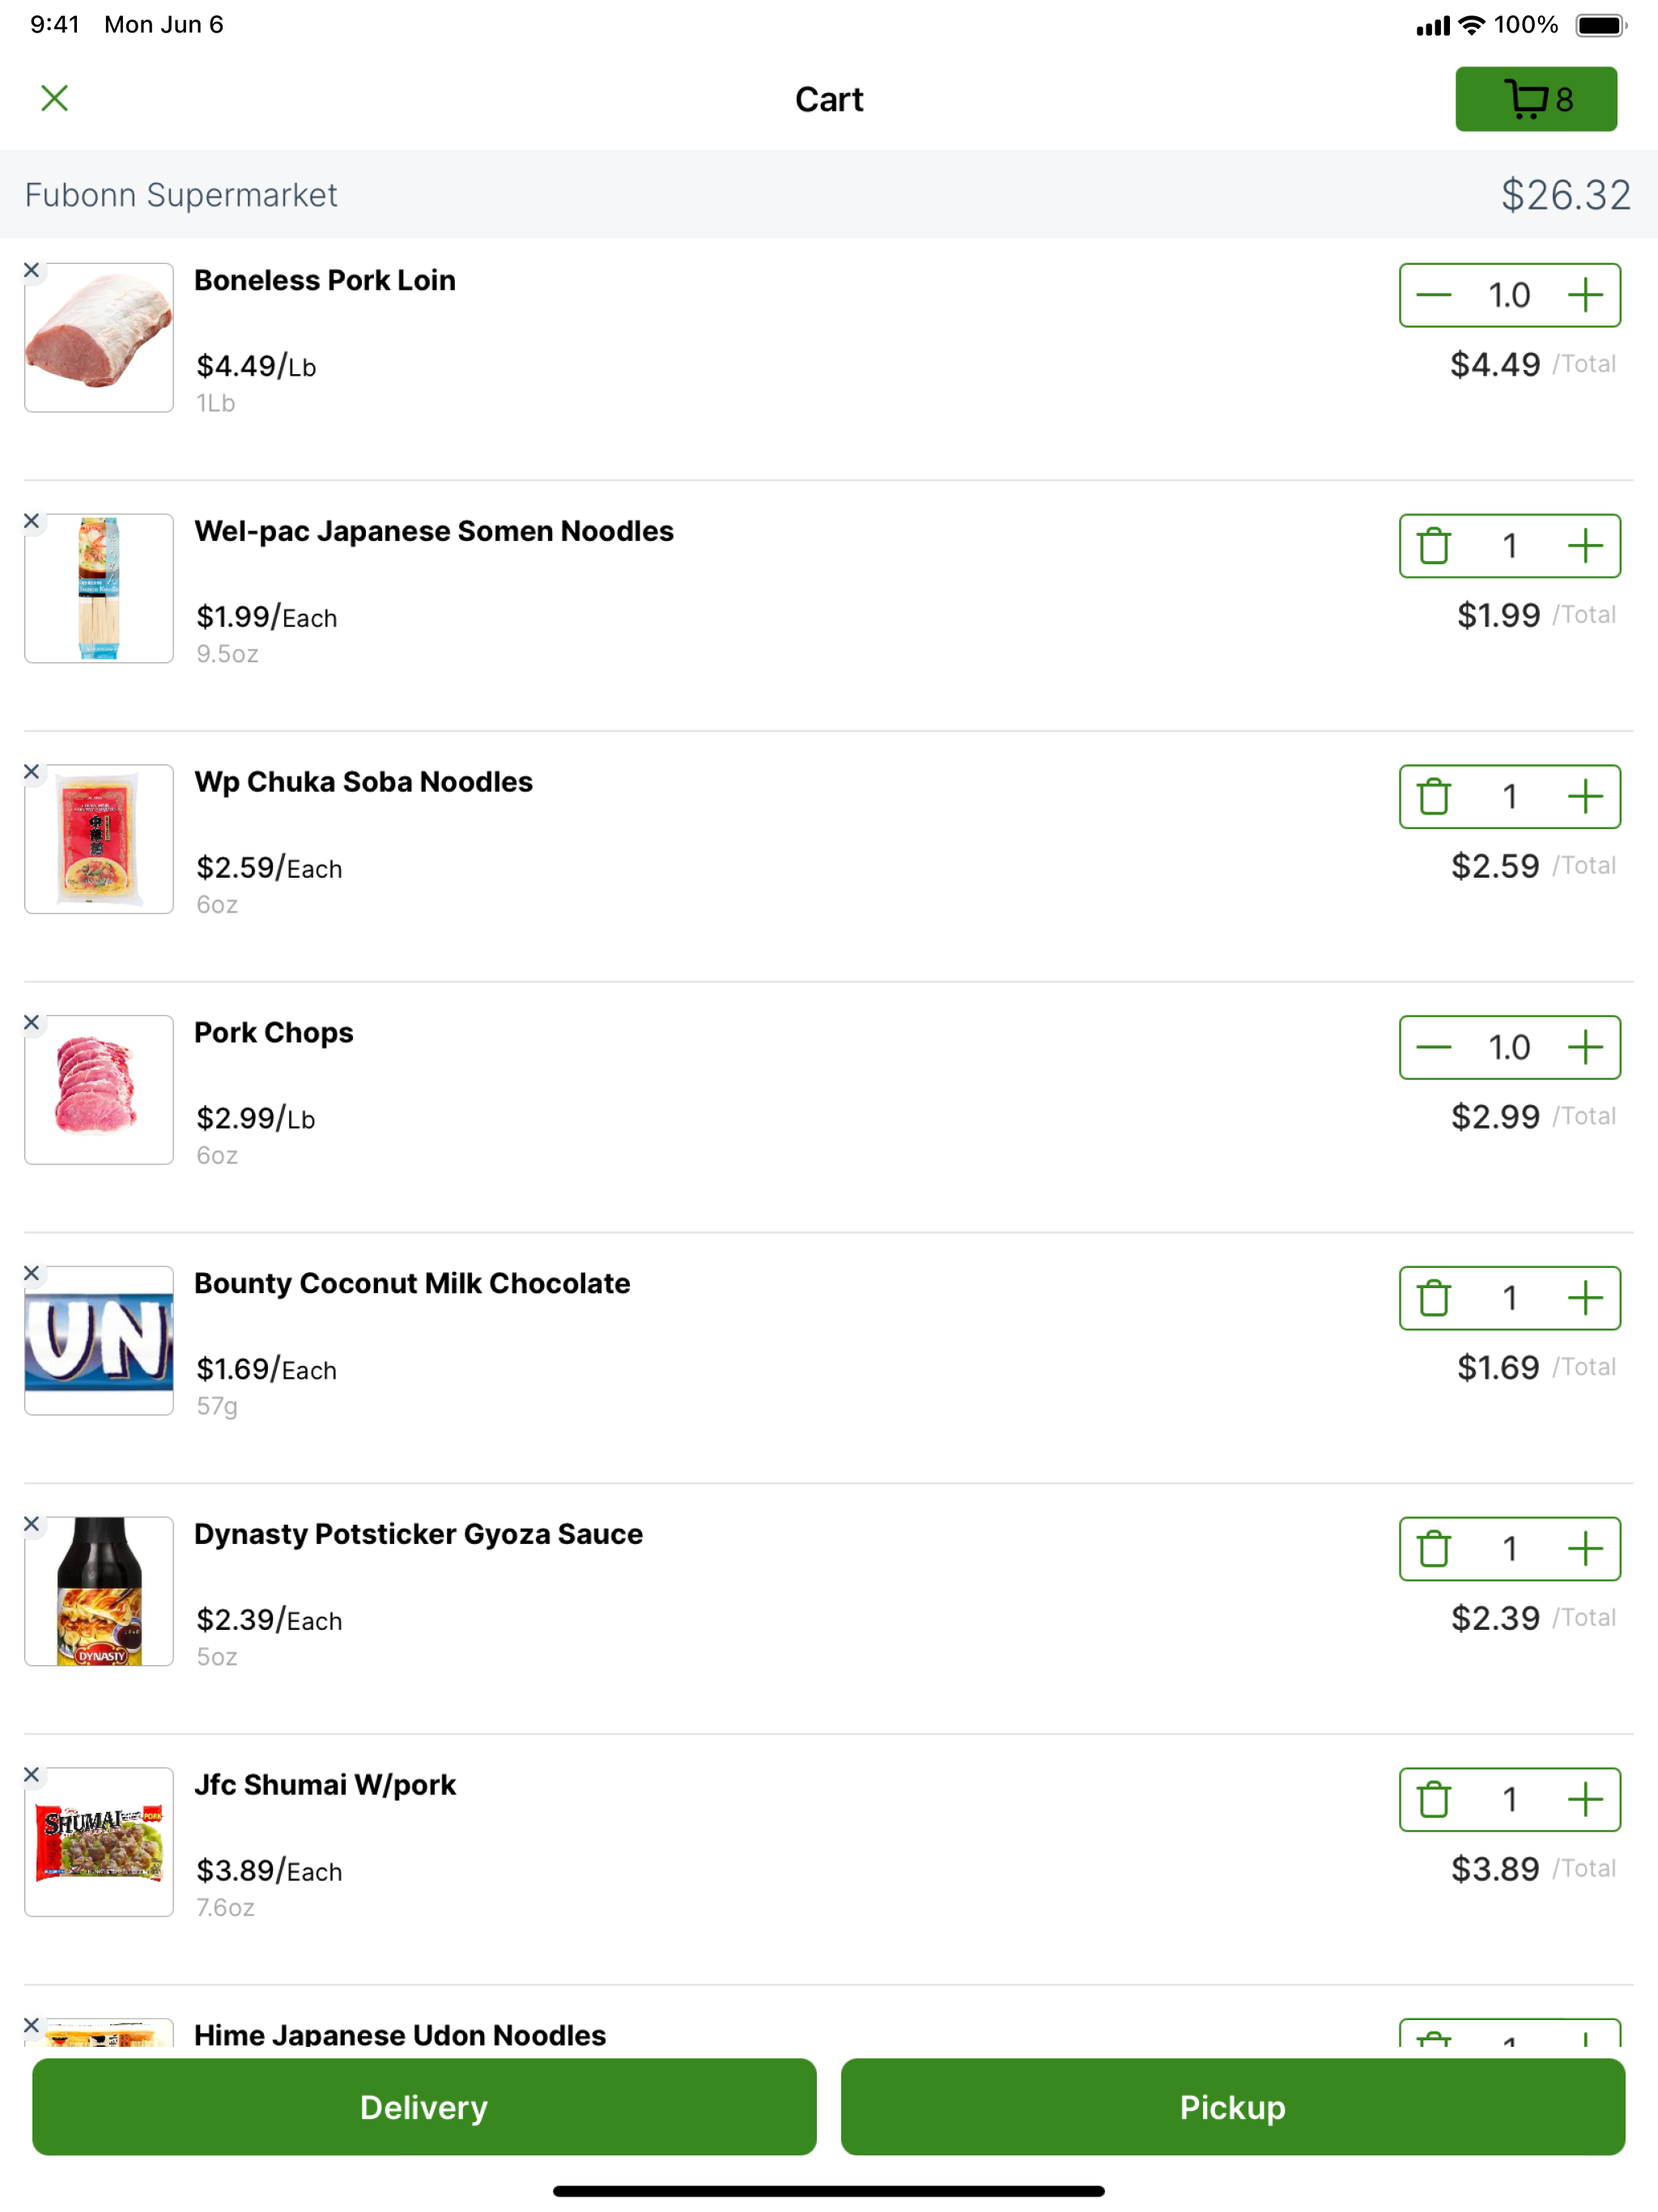Add another Bounty Coconut Milk Chocolate
Image resolution: width=1658 pixels, height=2212 pixels.
(1585, 1298)
